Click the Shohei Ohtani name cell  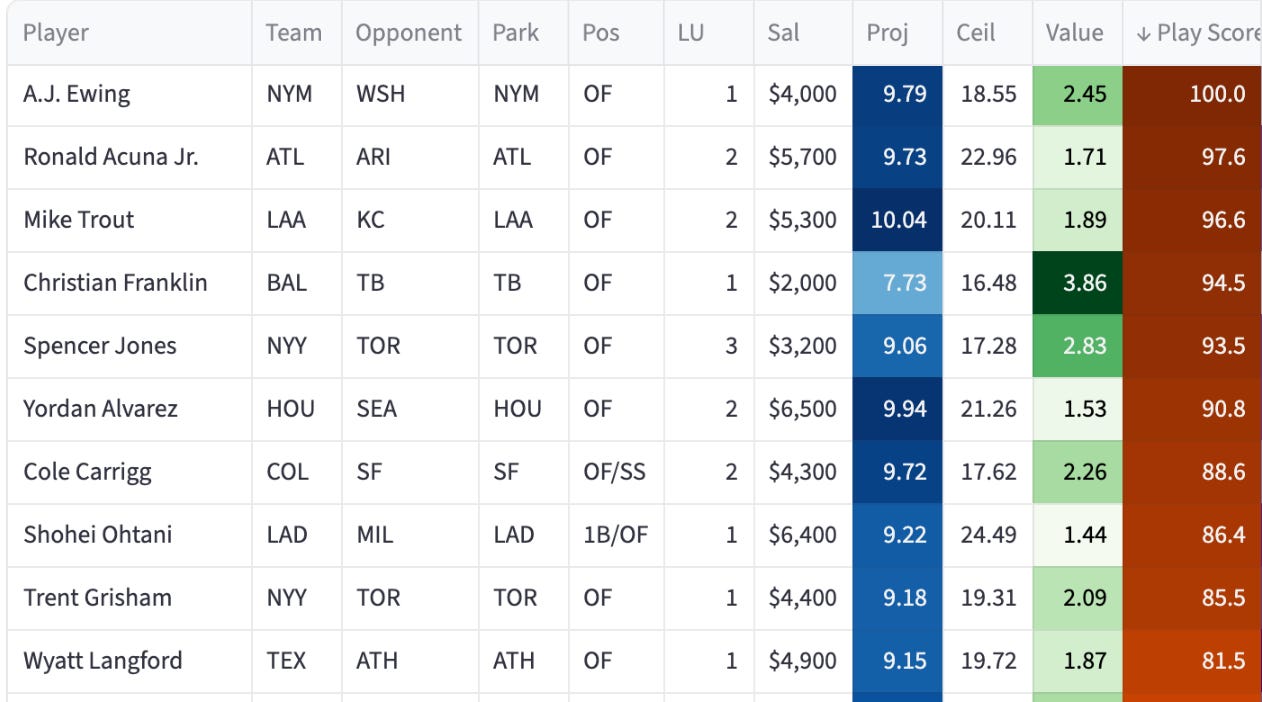pos(129,535)
